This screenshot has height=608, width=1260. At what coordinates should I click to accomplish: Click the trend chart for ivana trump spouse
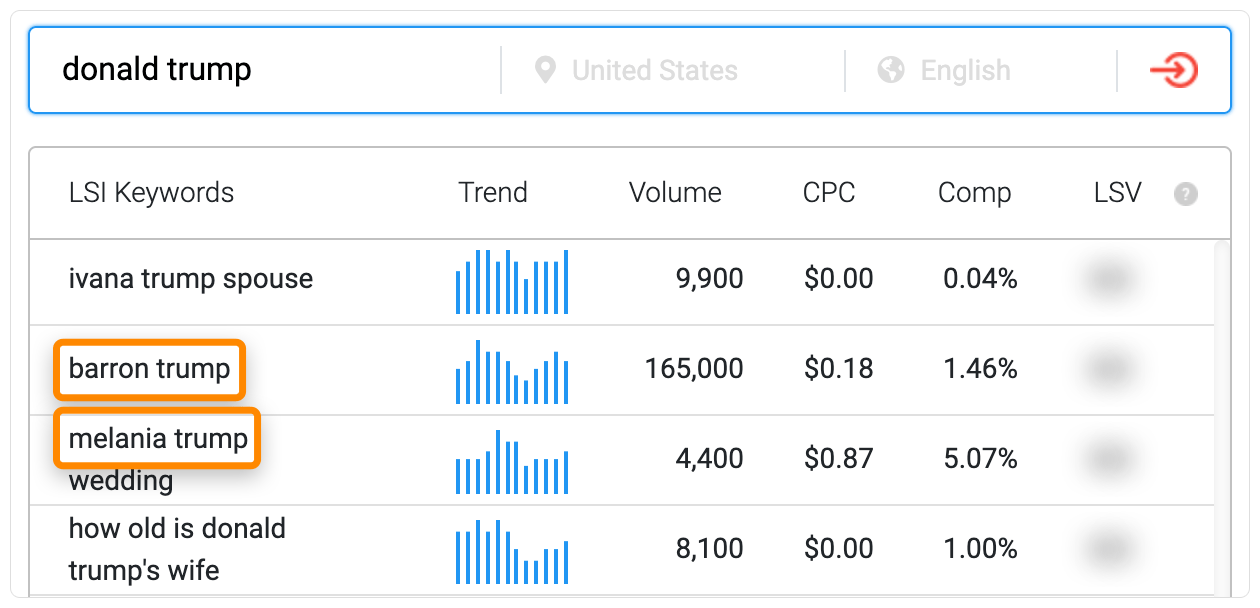(512, 281)
